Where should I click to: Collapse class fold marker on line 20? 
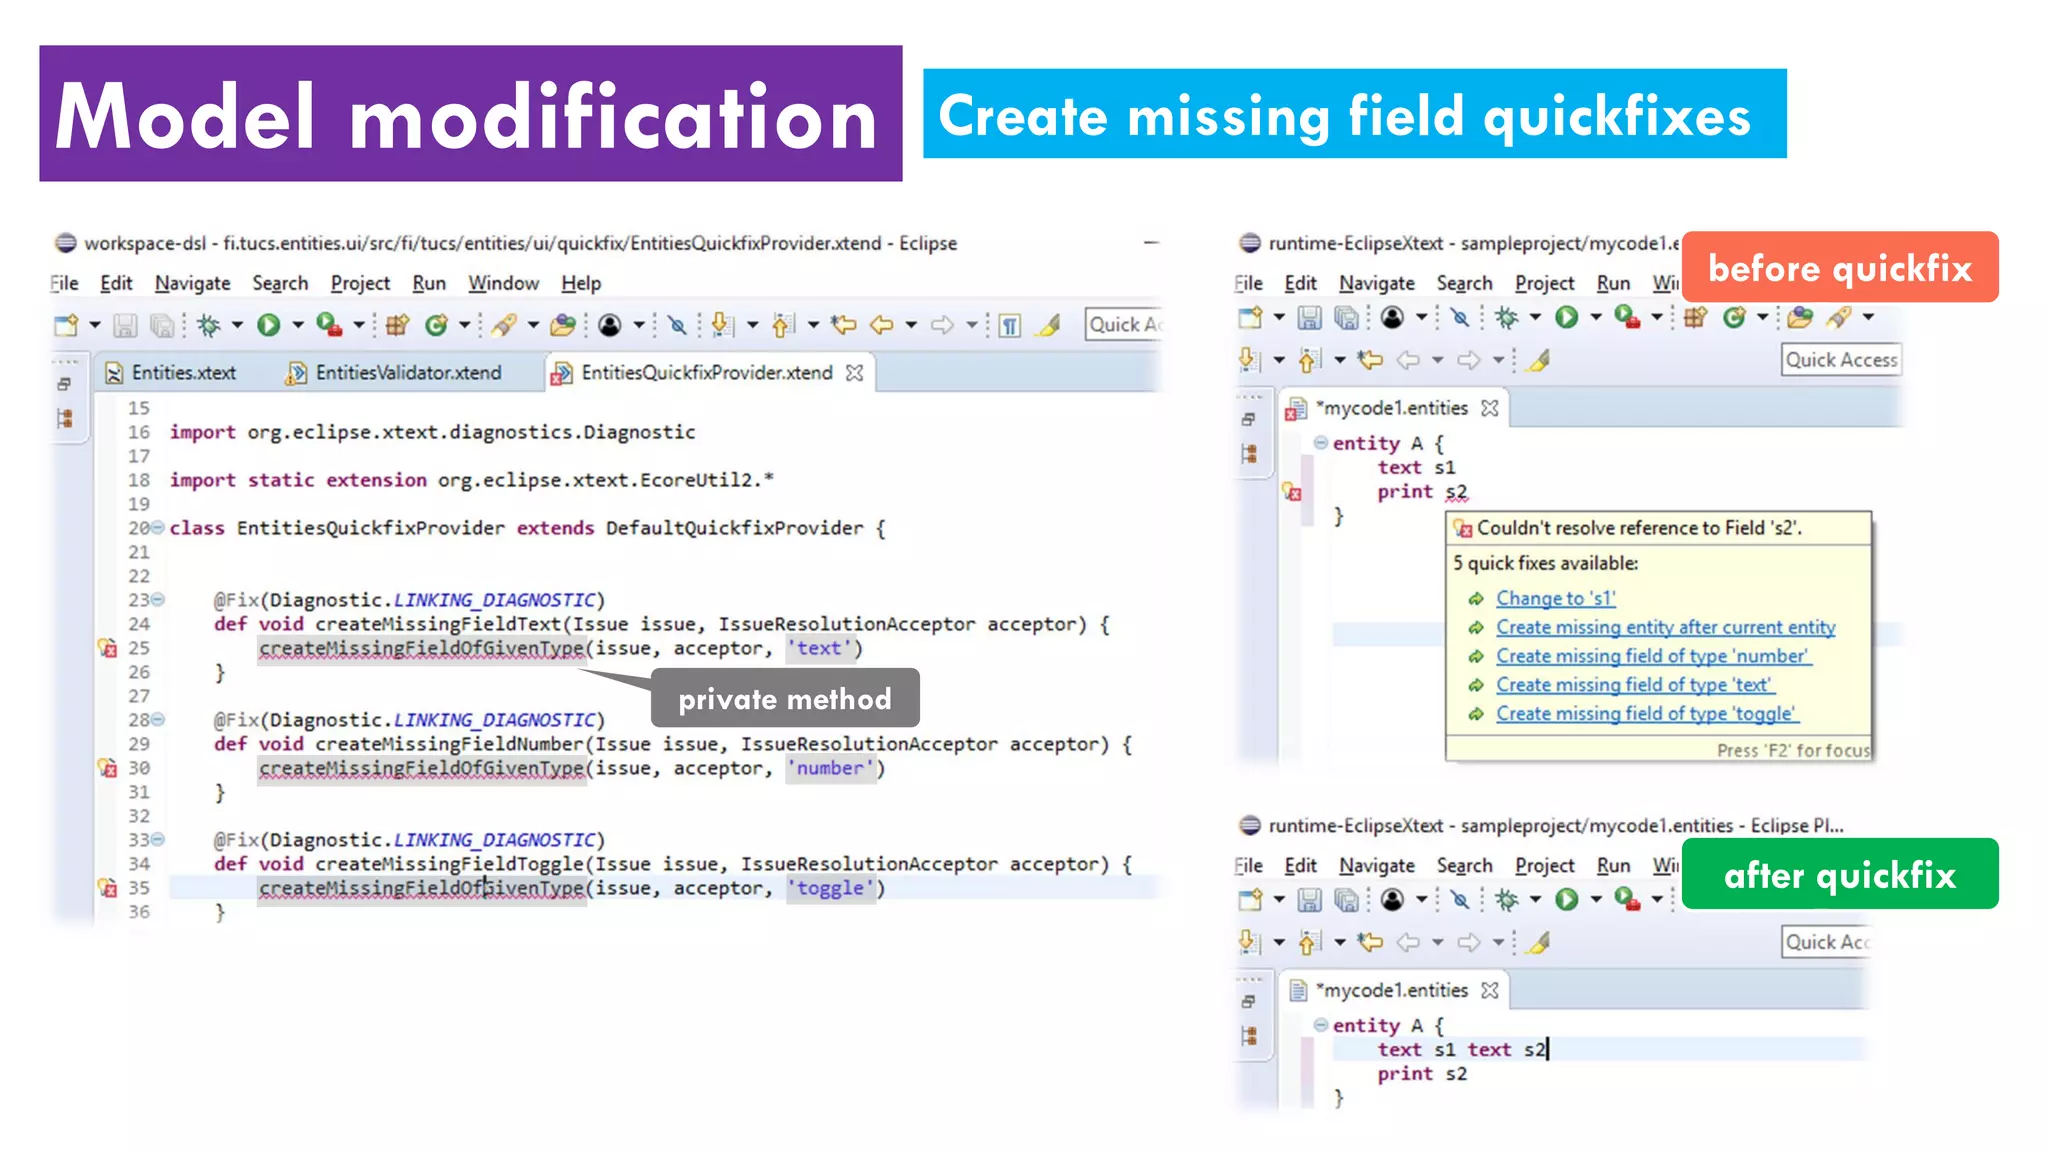[157, 527]
